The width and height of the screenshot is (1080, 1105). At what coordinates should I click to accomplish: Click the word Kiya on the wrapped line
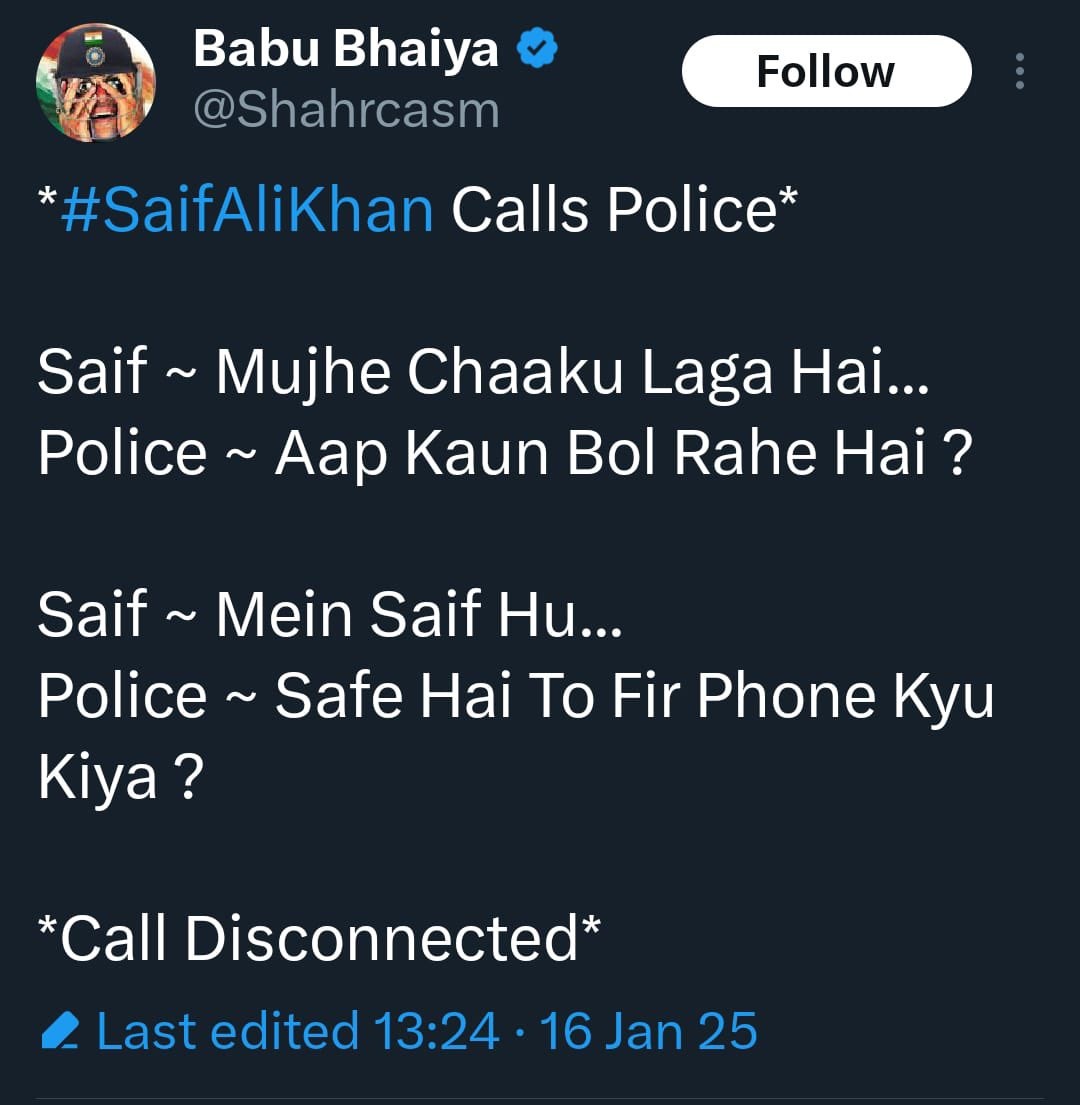(x=97, y=777)
